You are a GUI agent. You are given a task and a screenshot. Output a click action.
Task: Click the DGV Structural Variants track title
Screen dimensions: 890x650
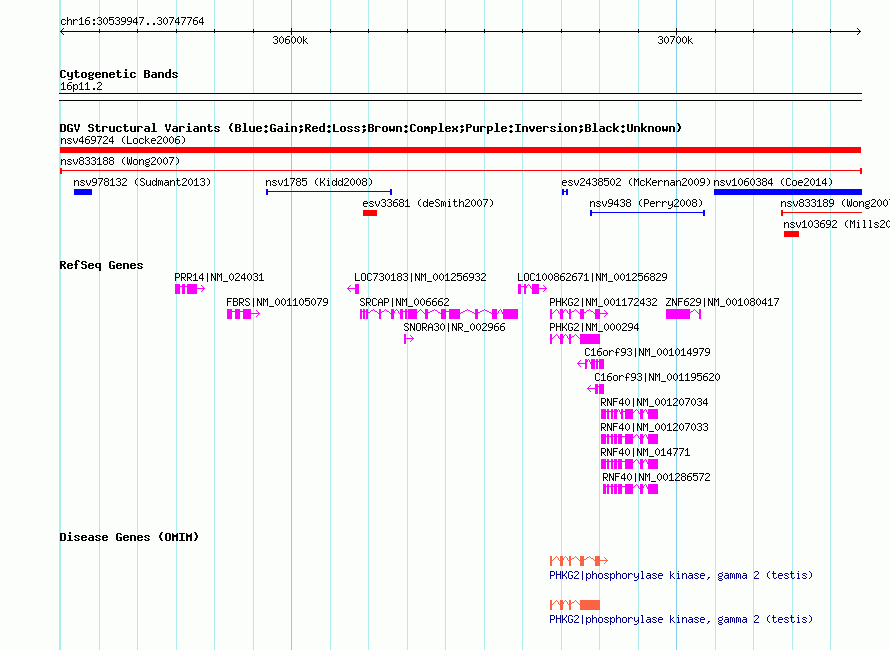(x=371, y=128)
